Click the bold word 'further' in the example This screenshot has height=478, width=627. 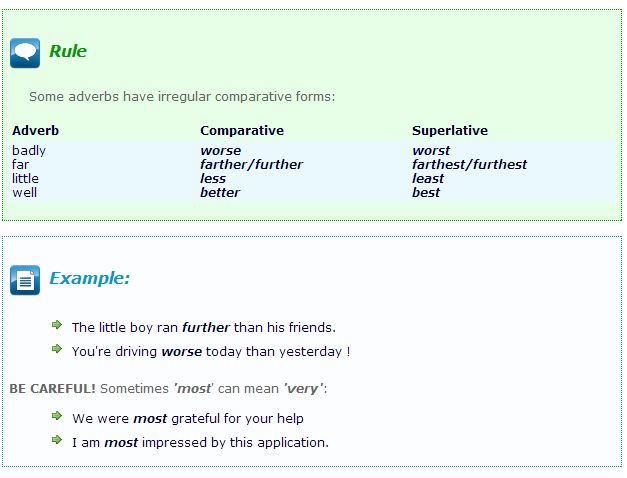click(206, 327)
